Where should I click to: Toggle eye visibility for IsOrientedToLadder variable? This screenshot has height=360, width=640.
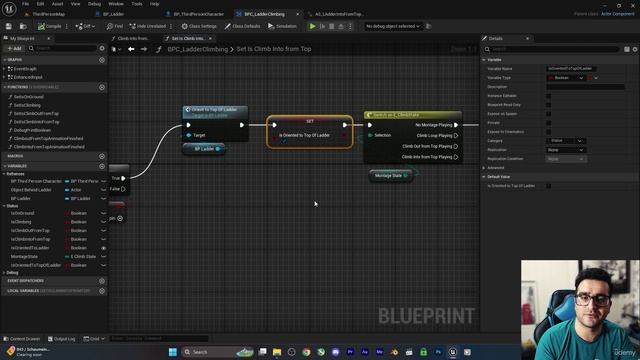tap(103, 248)
